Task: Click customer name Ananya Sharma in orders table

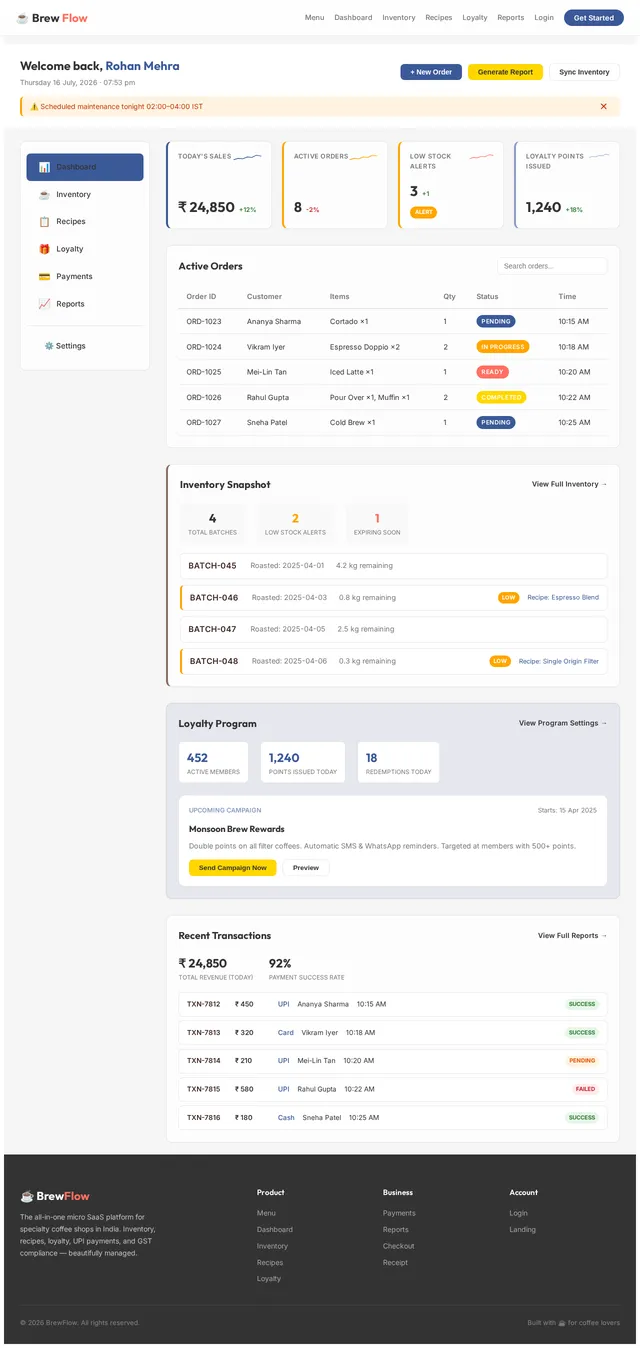Action: pos(274,322)
